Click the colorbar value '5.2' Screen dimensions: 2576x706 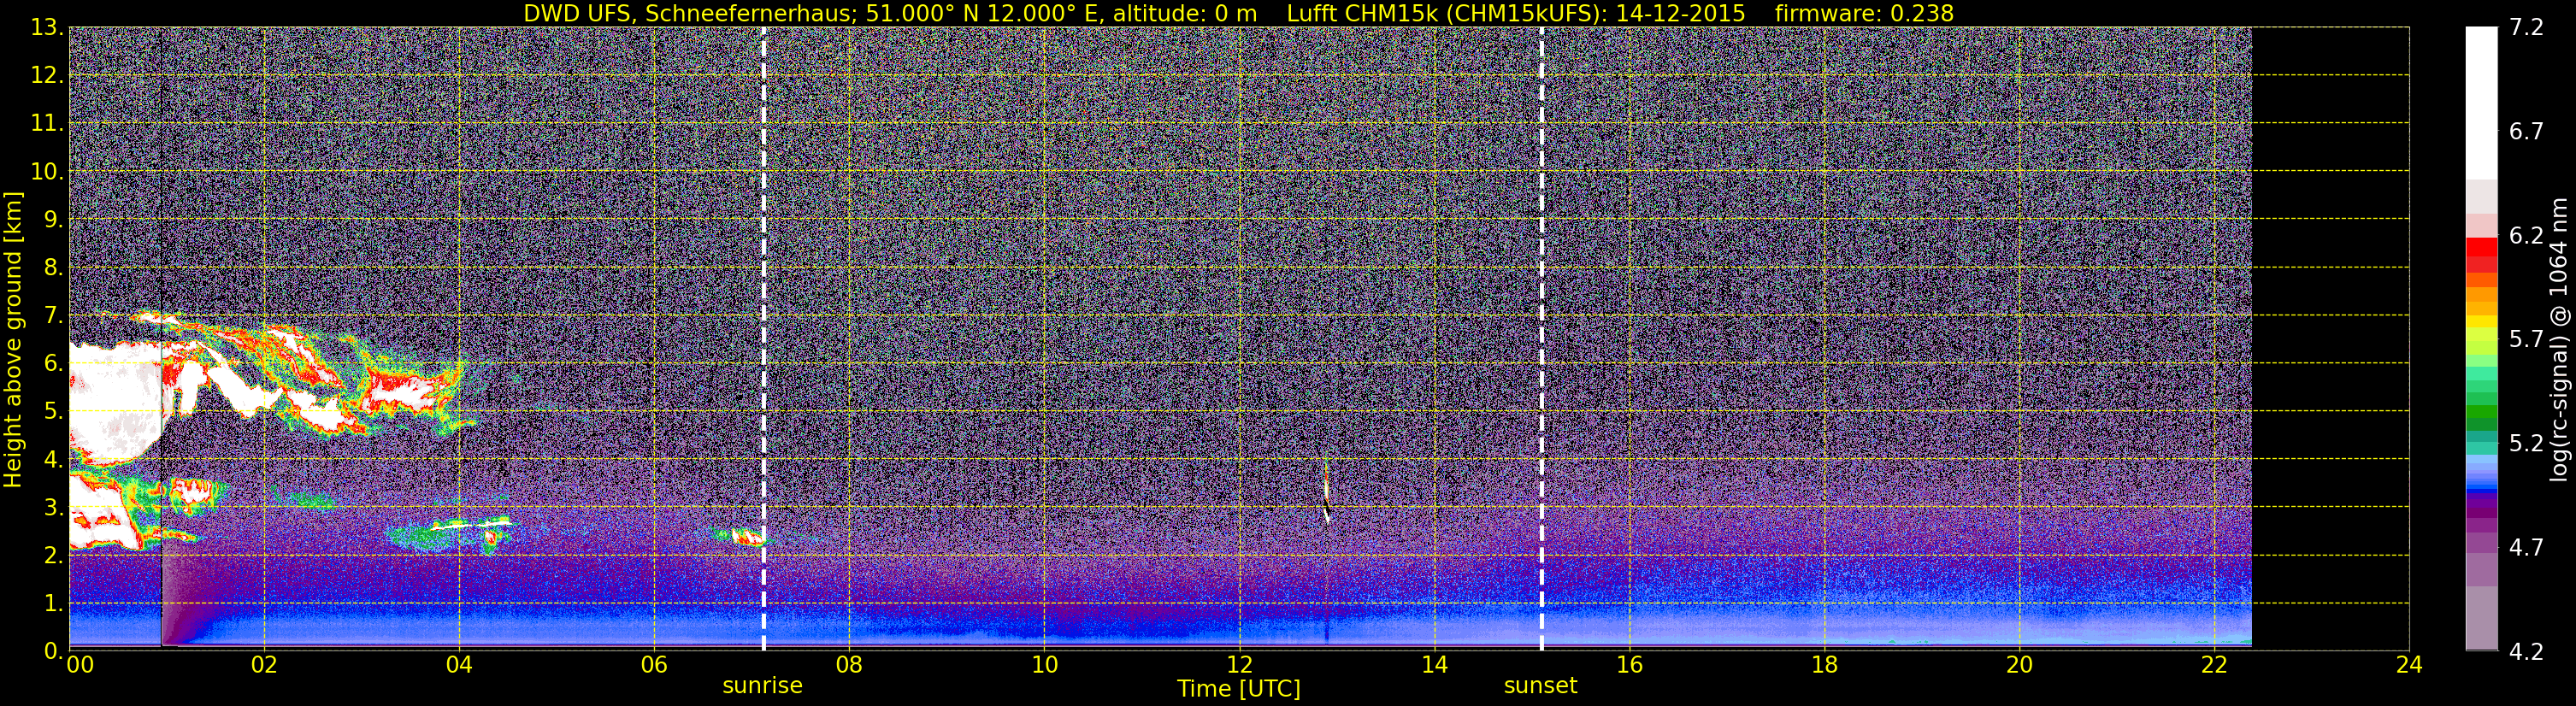coord(2526,444)
